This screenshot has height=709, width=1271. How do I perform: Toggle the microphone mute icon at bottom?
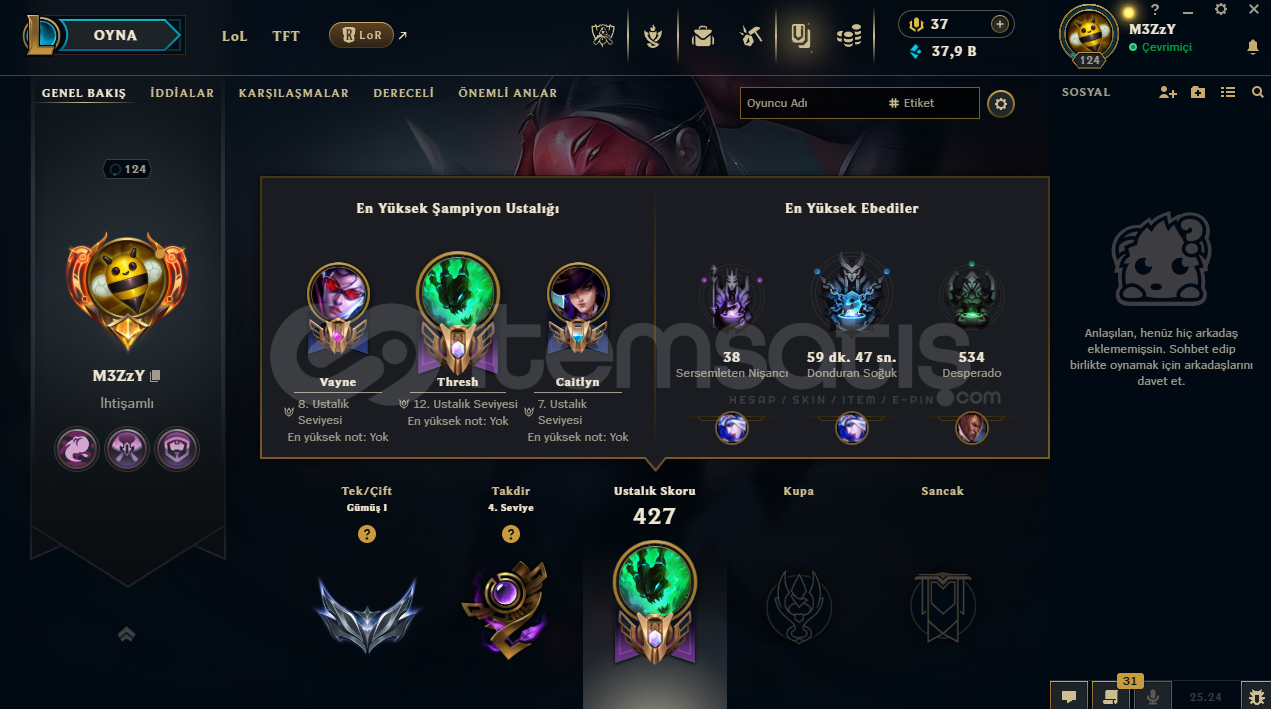coord(1153,696)
